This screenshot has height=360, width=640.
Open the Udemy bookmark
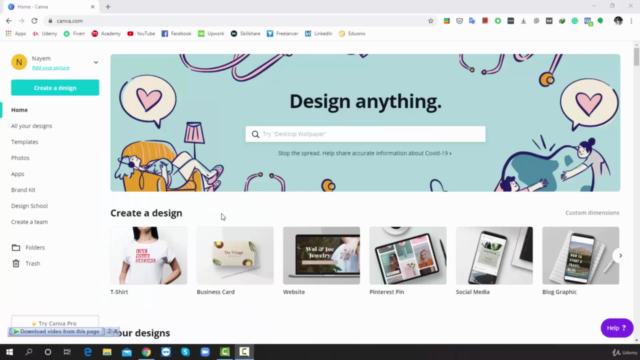(x=45, y=33)
